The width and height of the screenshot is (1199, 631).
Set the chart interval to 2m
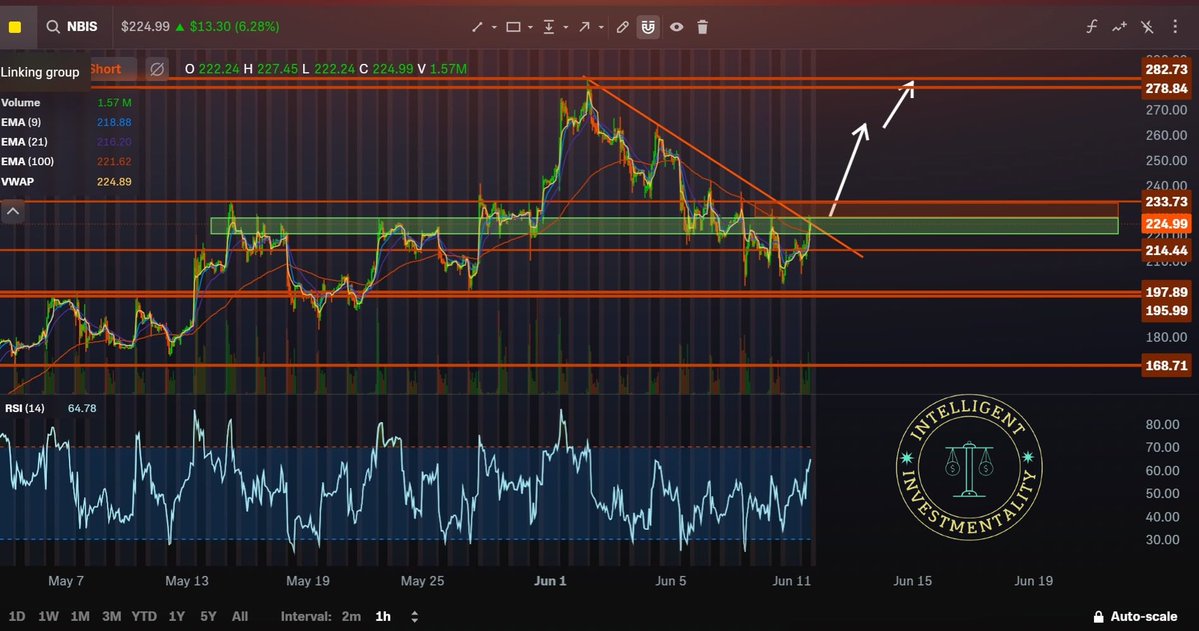tap(351, 616)
